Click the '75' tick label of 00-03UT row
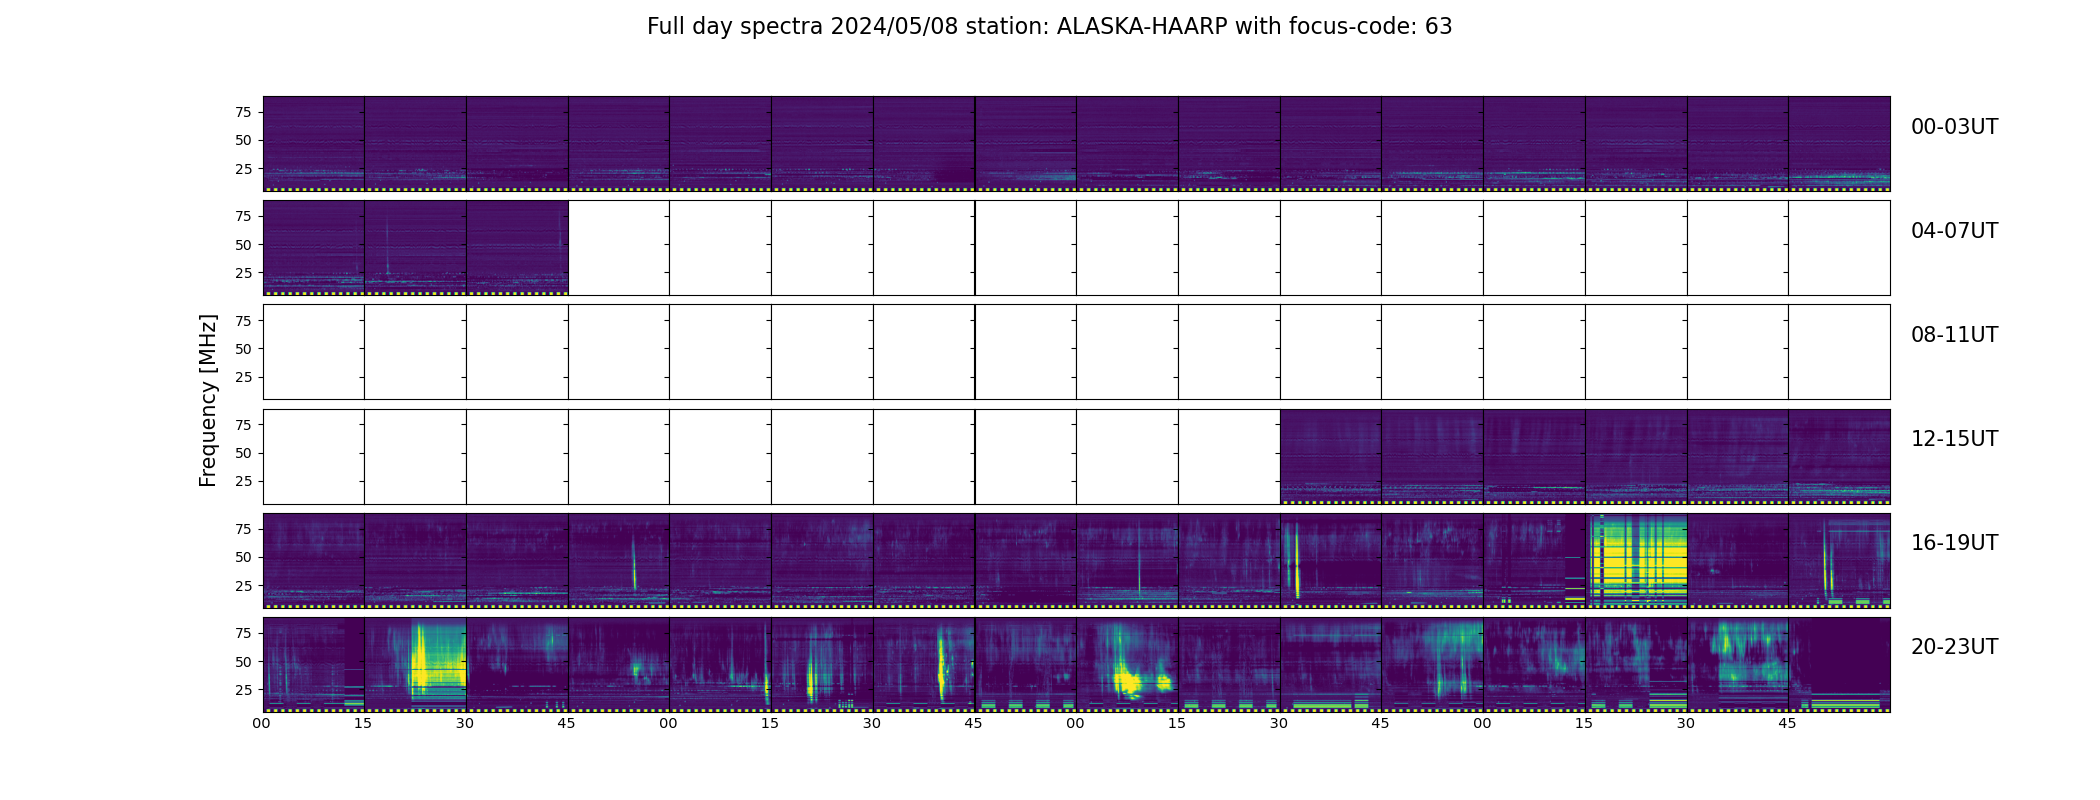 pyautogui.click(x=243, y=113)
